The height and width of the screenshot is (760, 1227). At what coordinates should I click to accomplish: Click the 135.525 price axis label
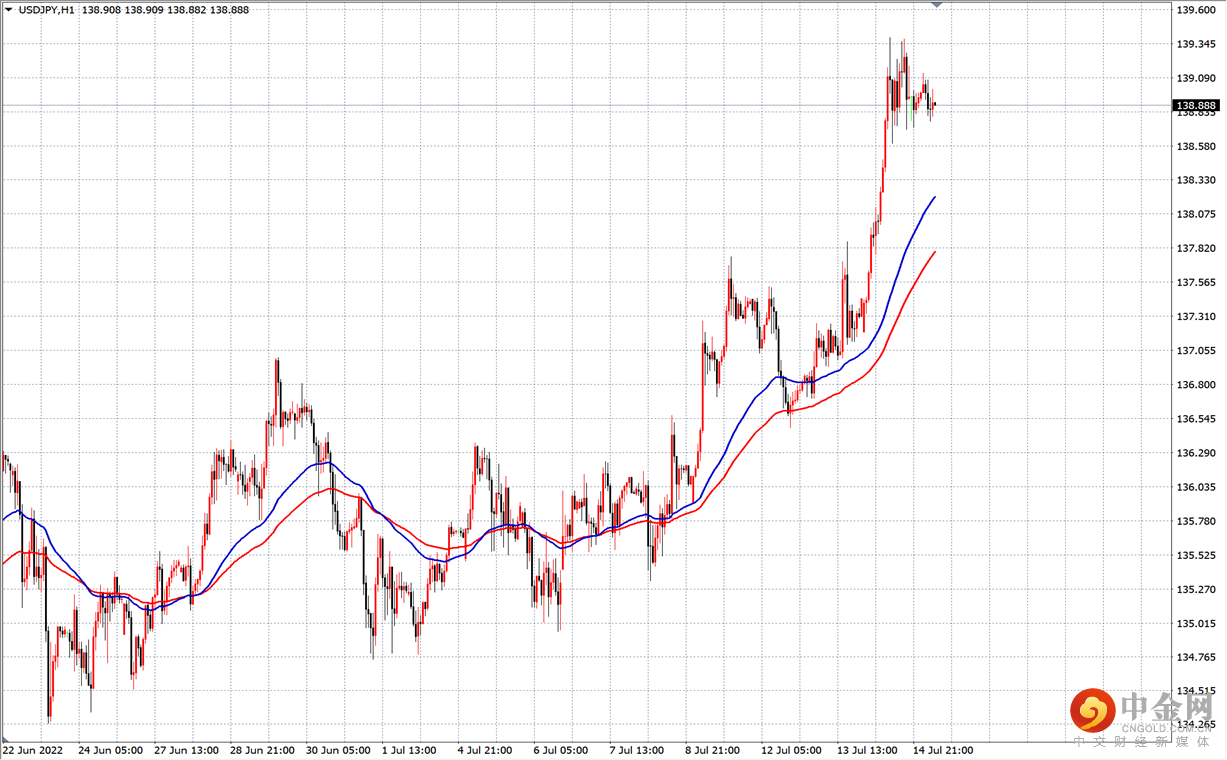tap(1196, 555)
